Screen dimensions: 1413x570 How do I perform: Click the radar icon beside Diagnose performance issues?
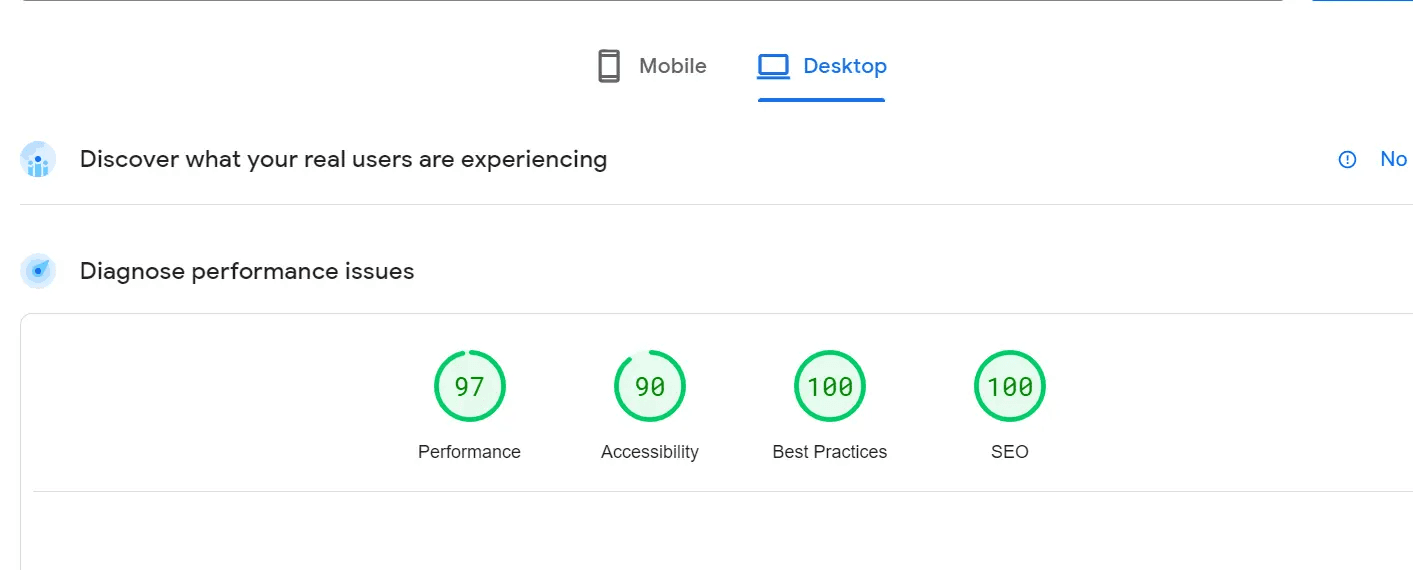38,271
